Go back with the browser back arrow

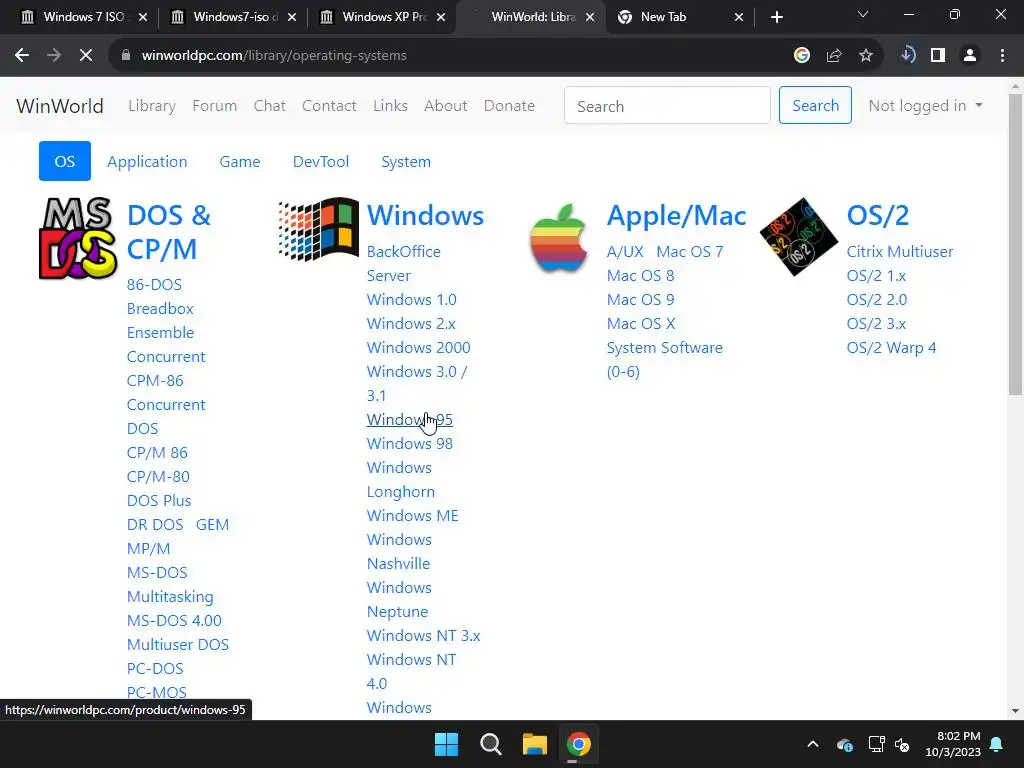22,56
